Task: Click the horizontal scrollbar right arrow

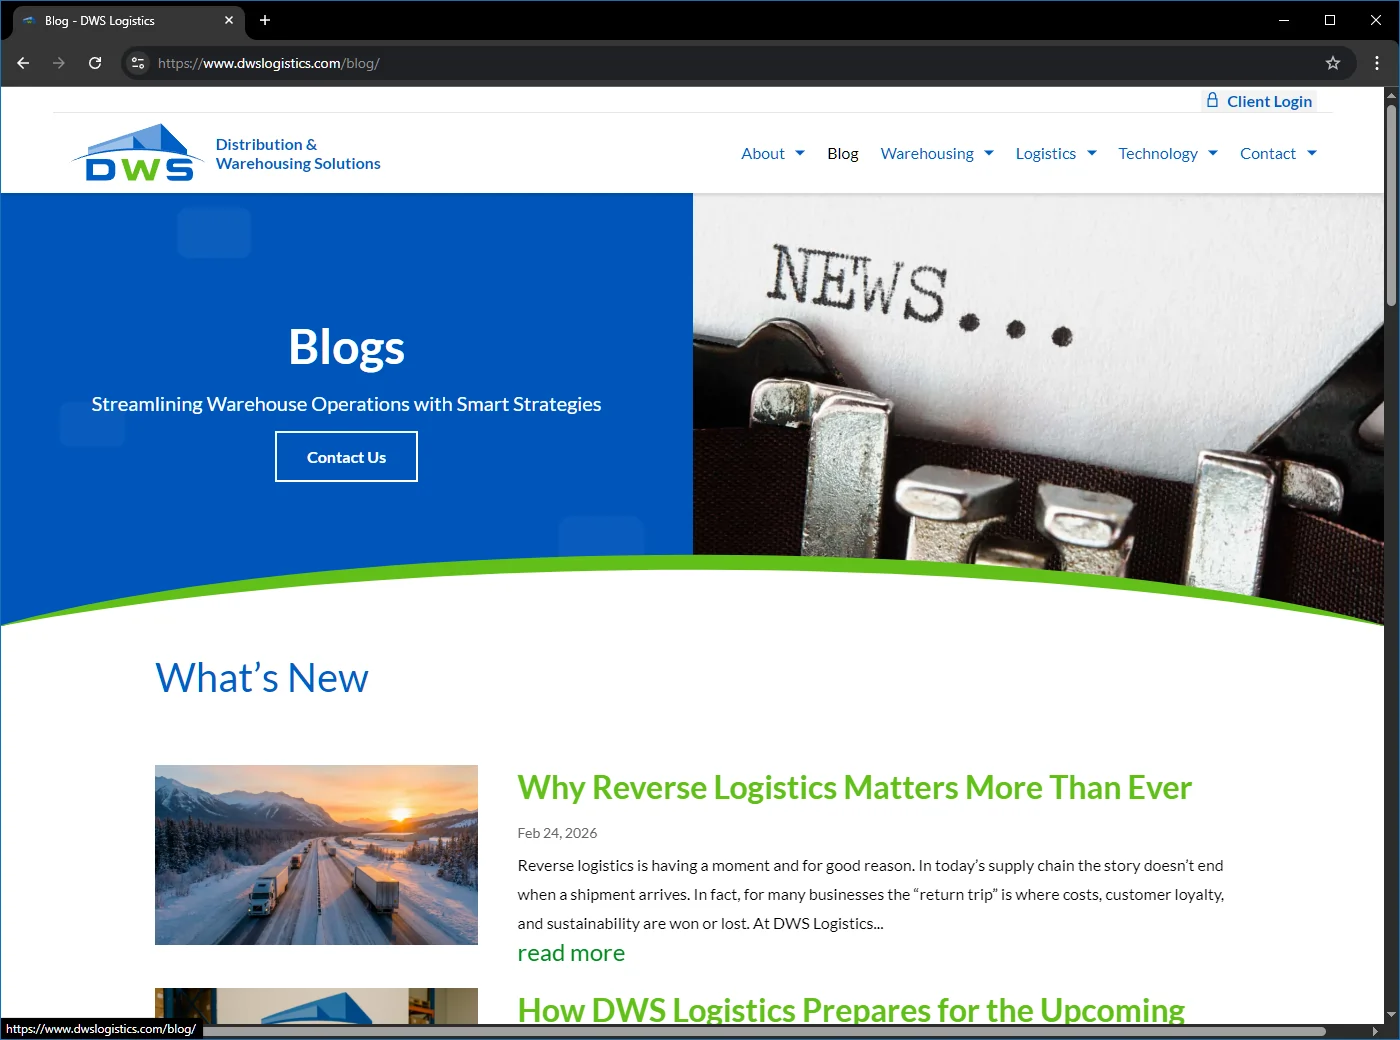Action: (x=1375, y=1031)
